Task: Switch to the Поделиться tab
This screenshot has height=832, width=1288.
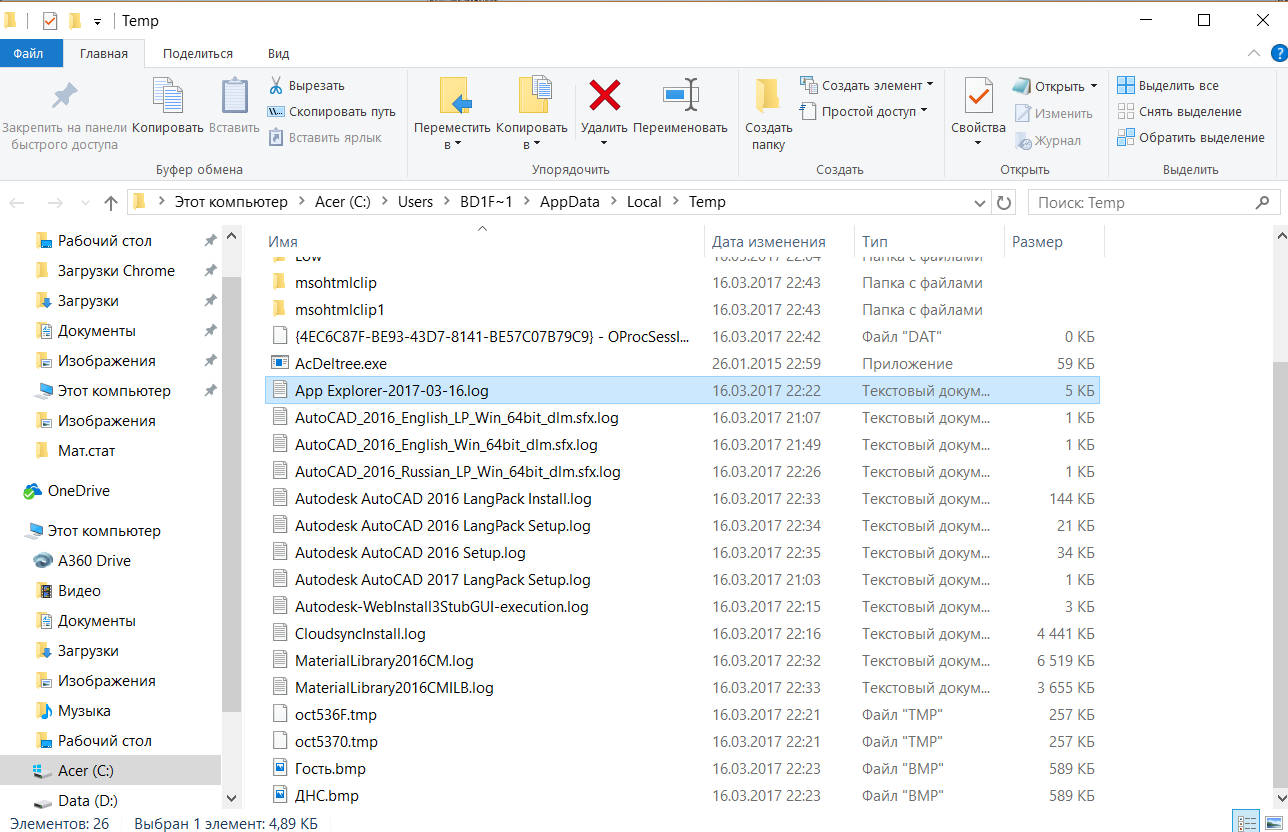Action: pos(198,54)
